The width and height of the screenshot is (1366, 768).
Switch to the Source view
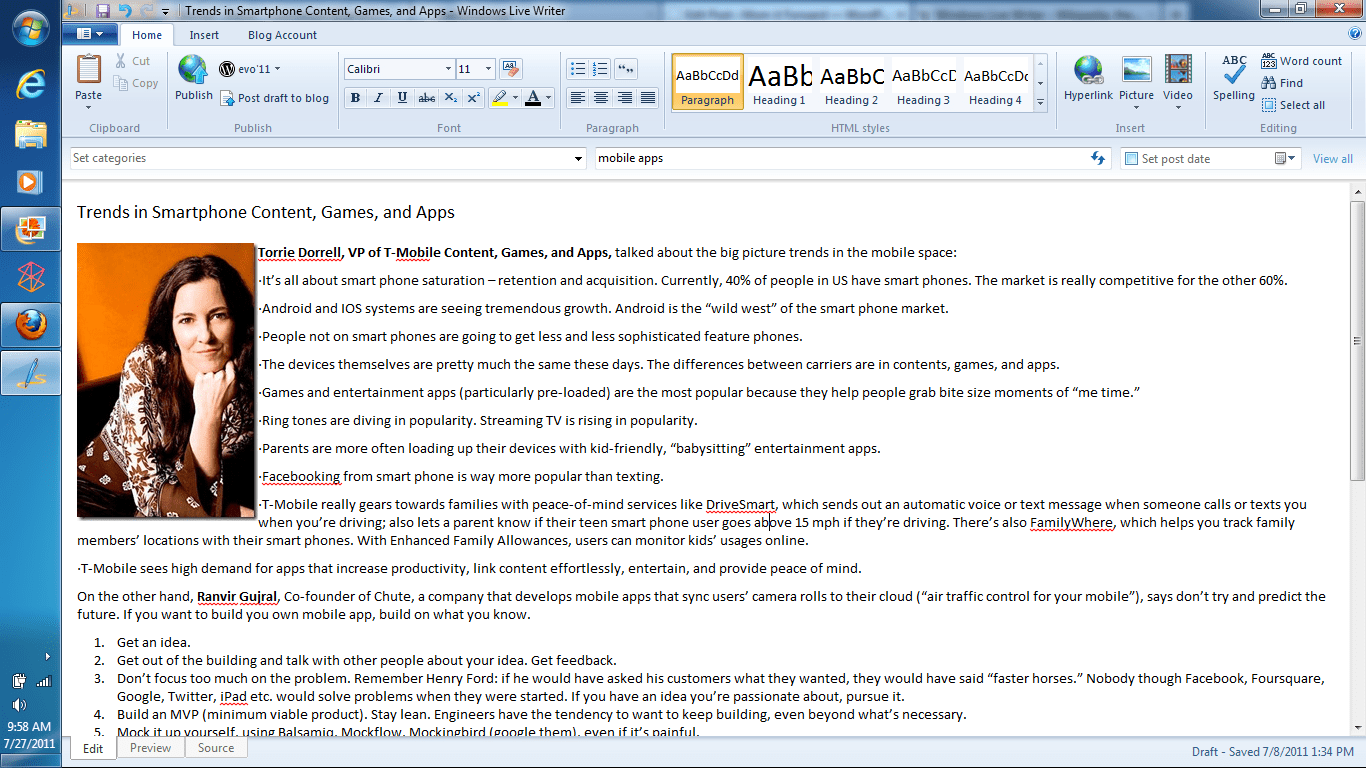tap(216, 747)
